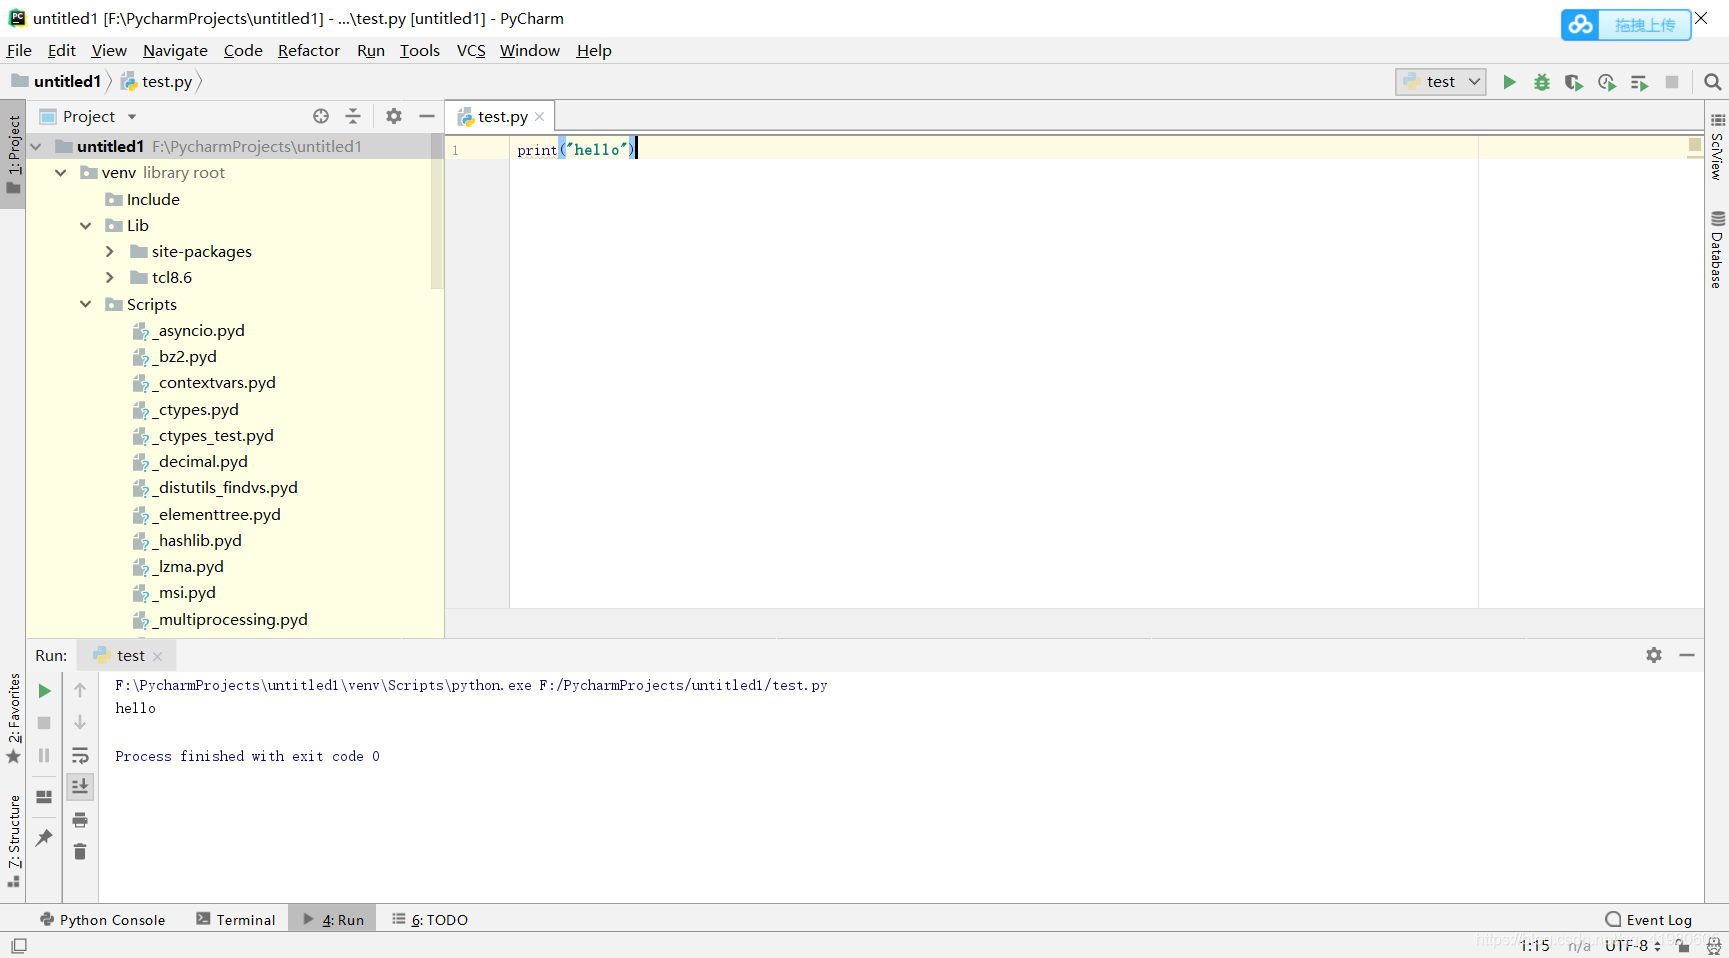Click the Project tree vertical scrollbar
Viewport: 1729px width, 958px height.
click(x=436, y=211)
